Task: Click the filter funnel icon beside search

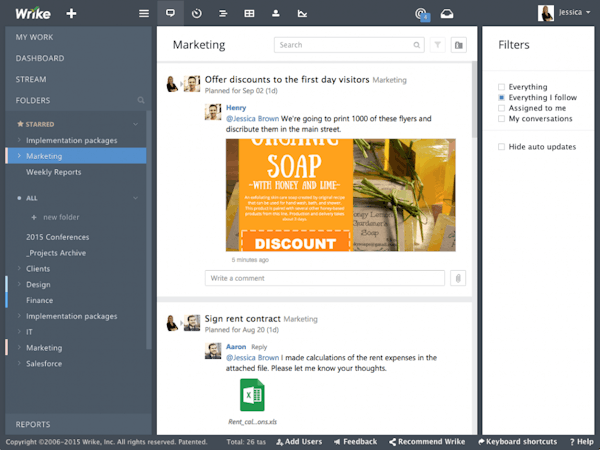Action: coord(438,45)
